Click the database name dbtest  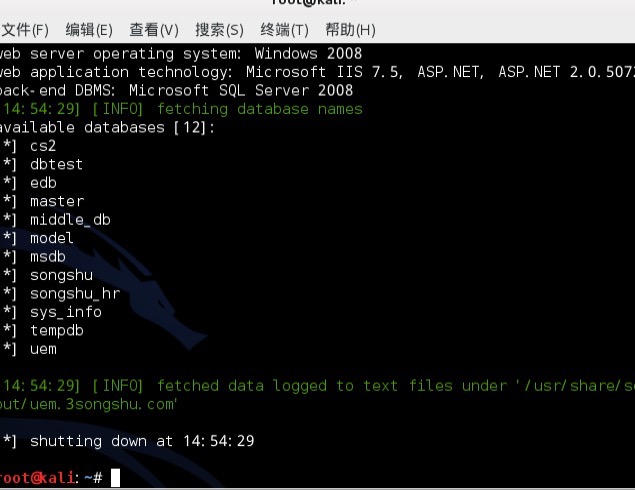[56, 164]
